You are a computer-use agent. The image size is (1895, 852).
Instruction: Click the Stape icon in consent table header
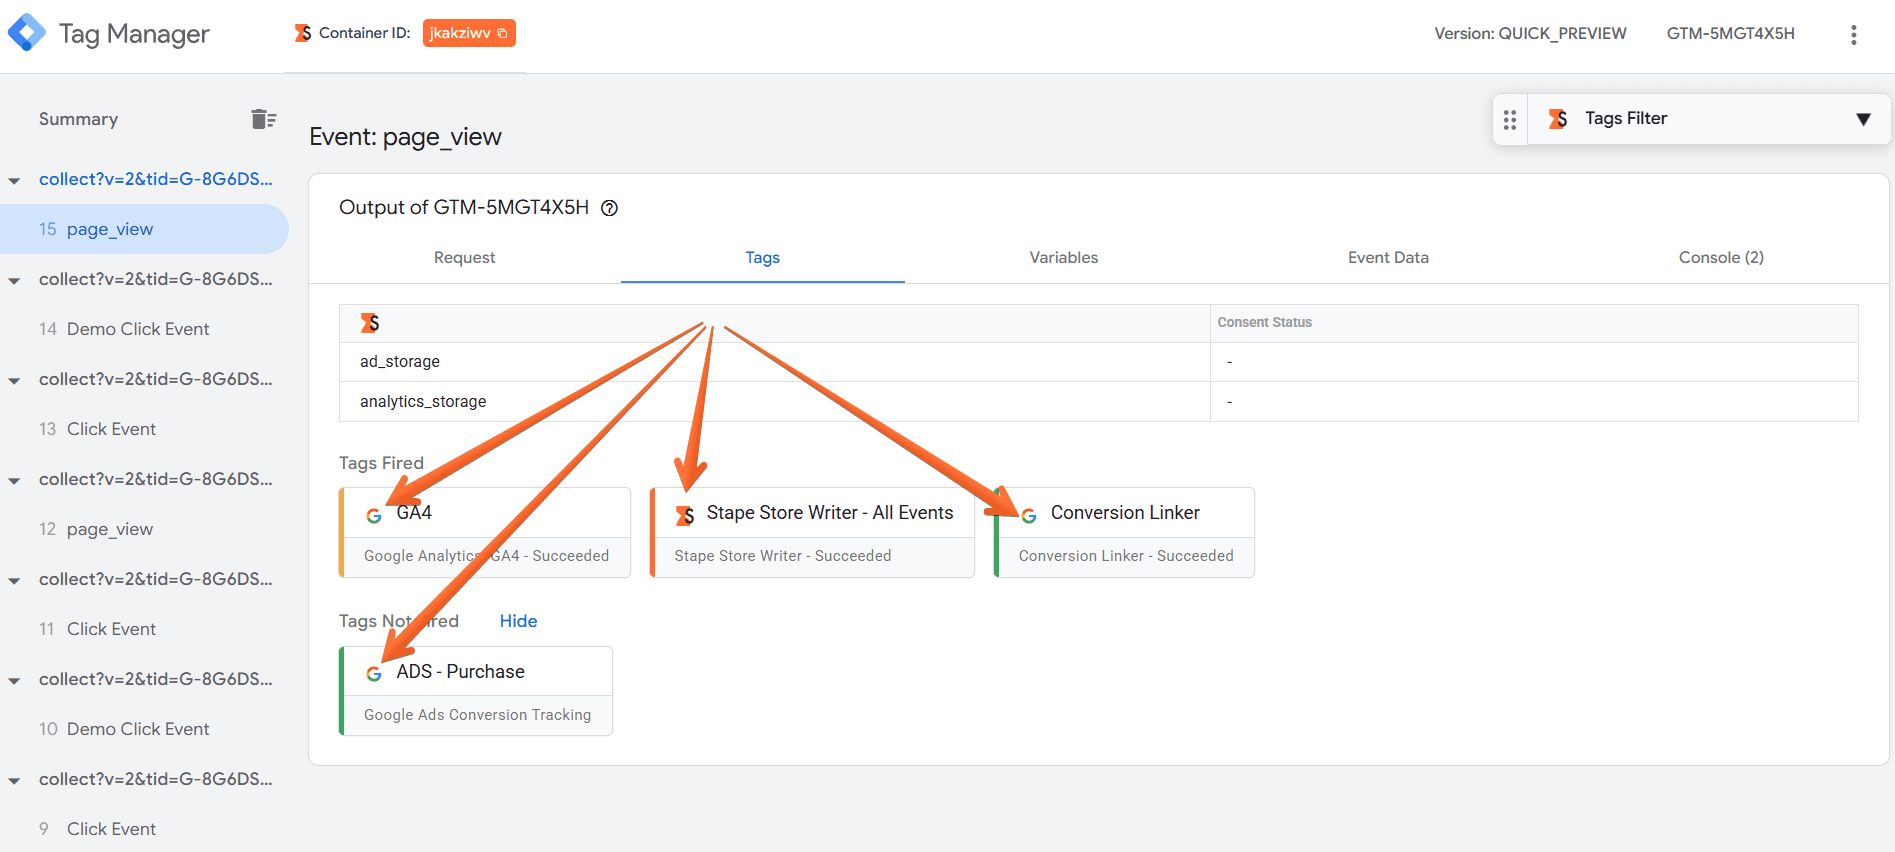(370, 323)
